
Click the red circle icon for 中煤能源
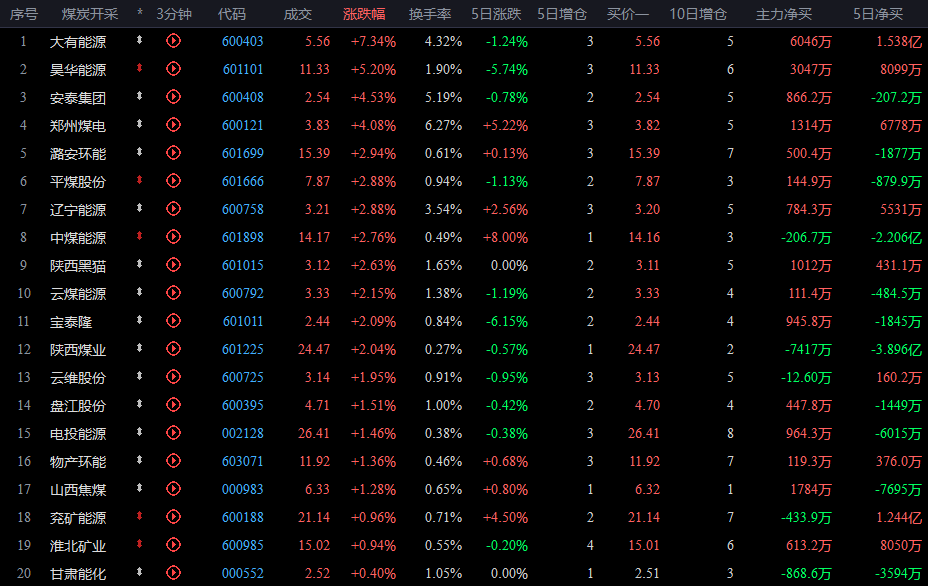pos(173,237)
